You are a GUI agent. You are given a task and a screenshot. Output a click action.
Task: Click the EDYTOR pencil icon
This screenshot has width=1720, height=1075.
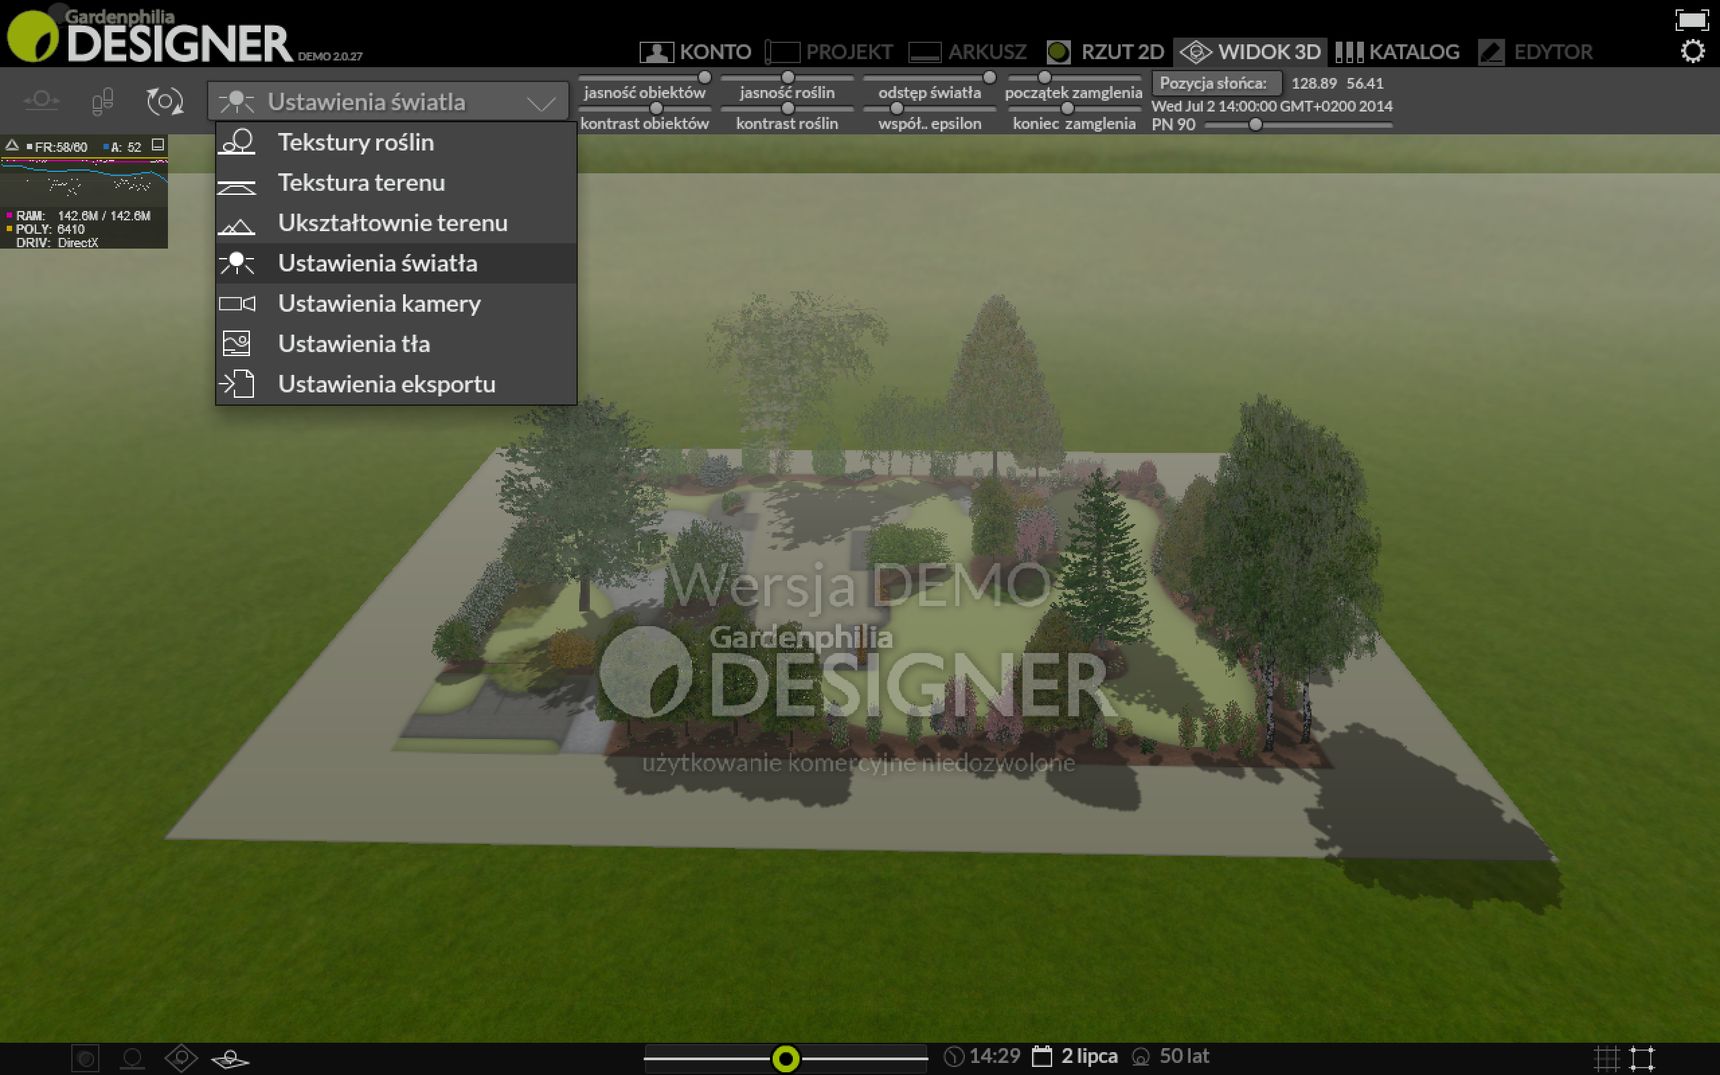1491,52
